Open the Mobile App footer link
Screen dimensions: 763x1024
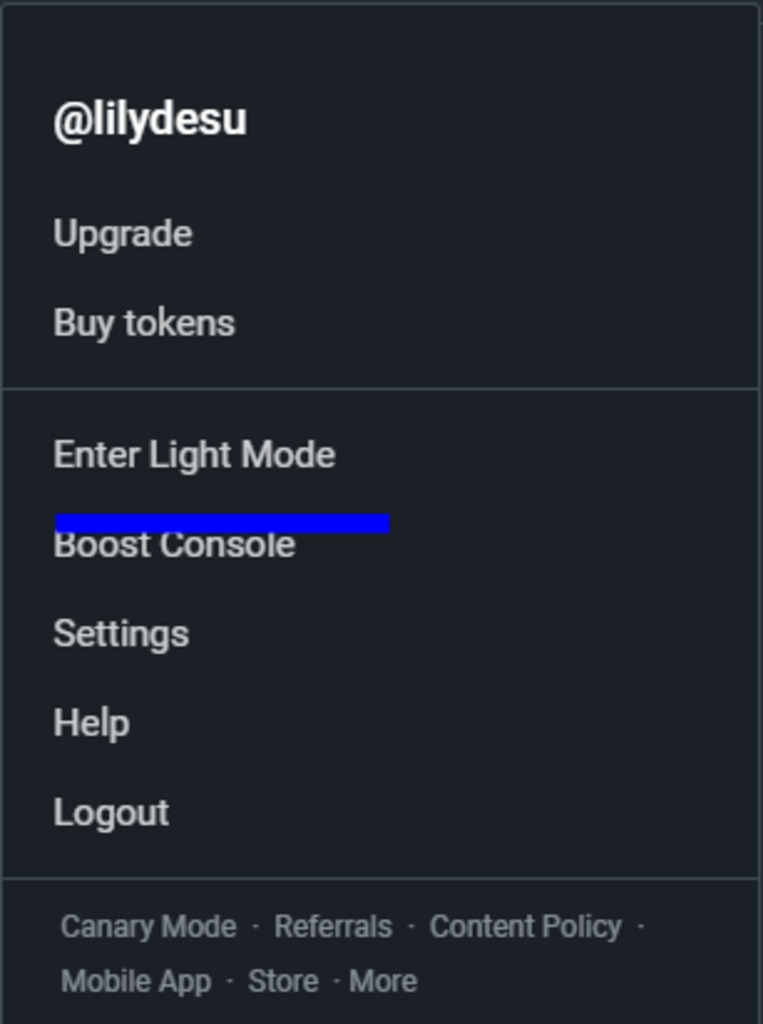136,981
